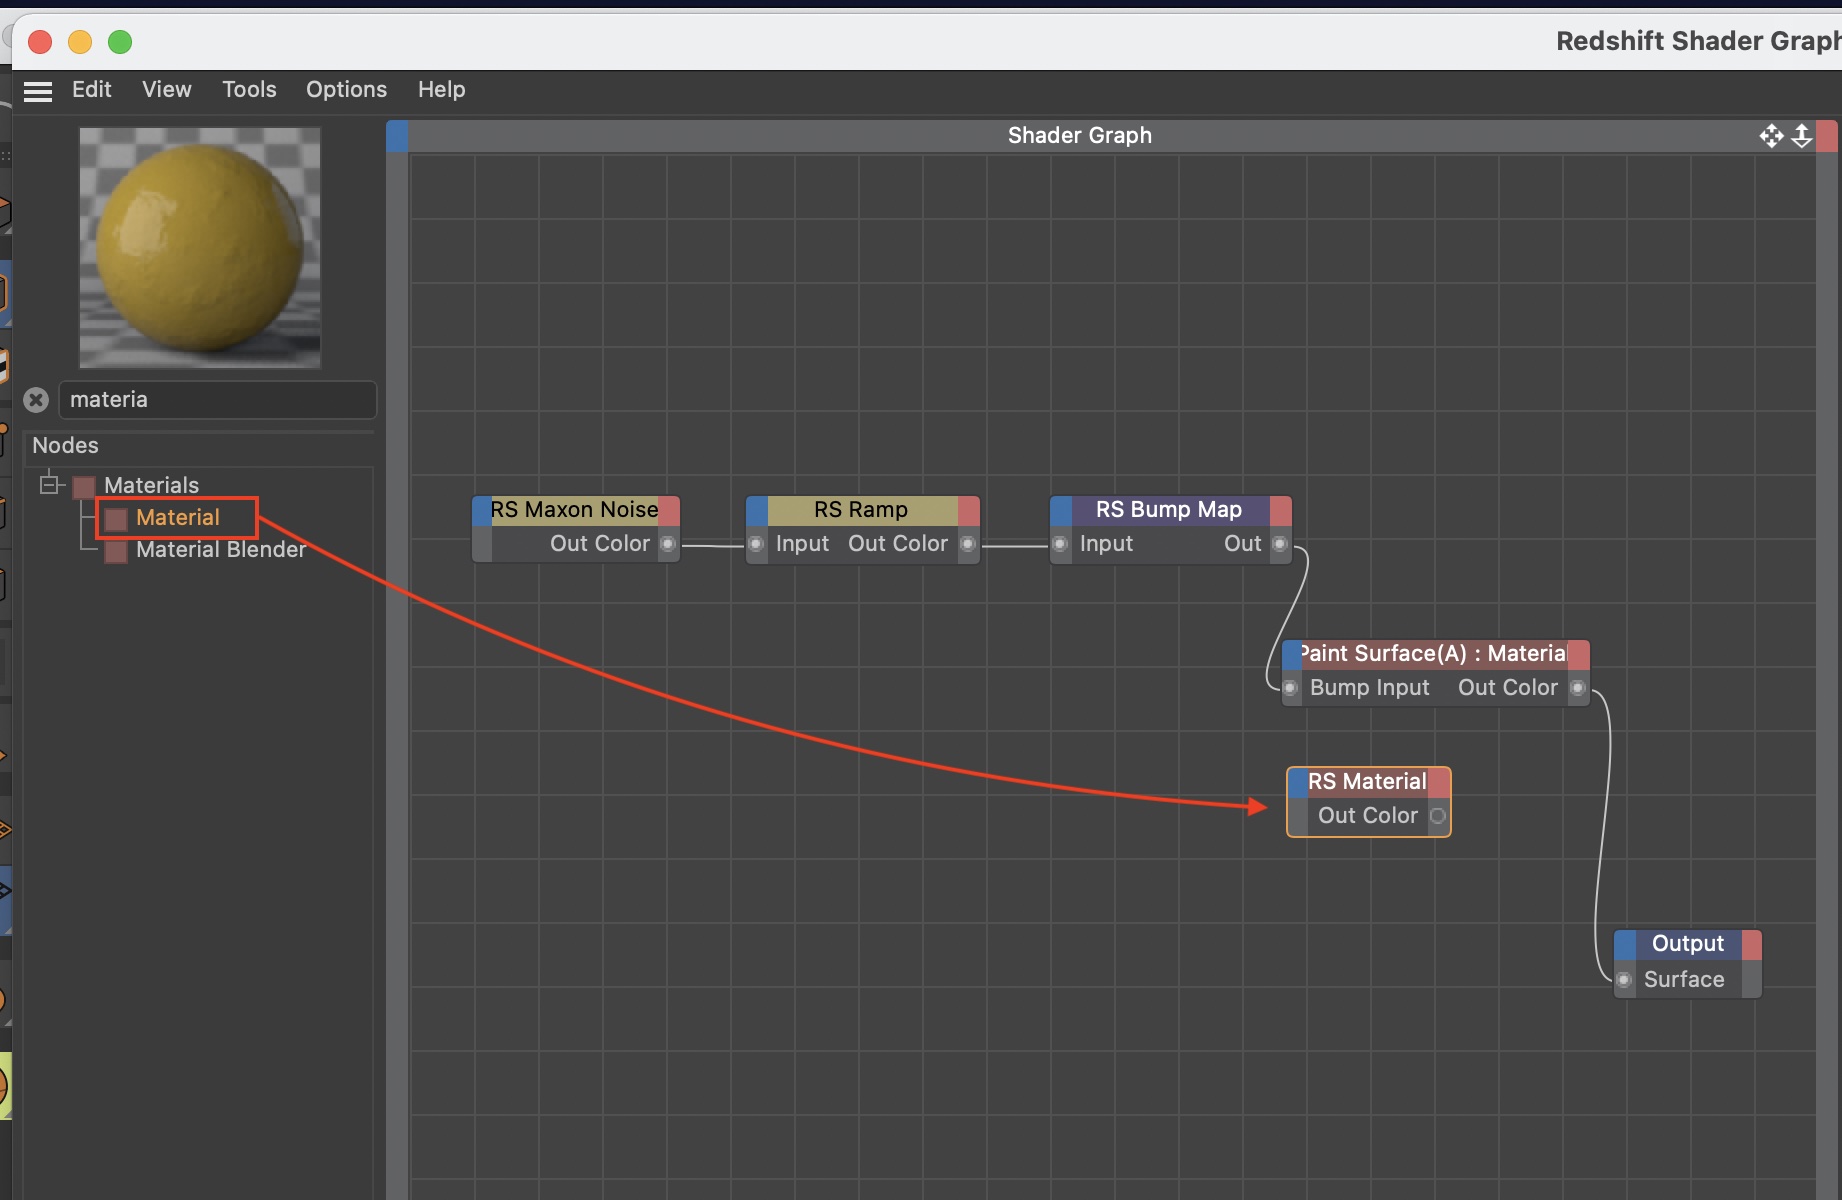1842x1200 pixels.
Task: Click the move graph arrows icon
Action: 1771,136
